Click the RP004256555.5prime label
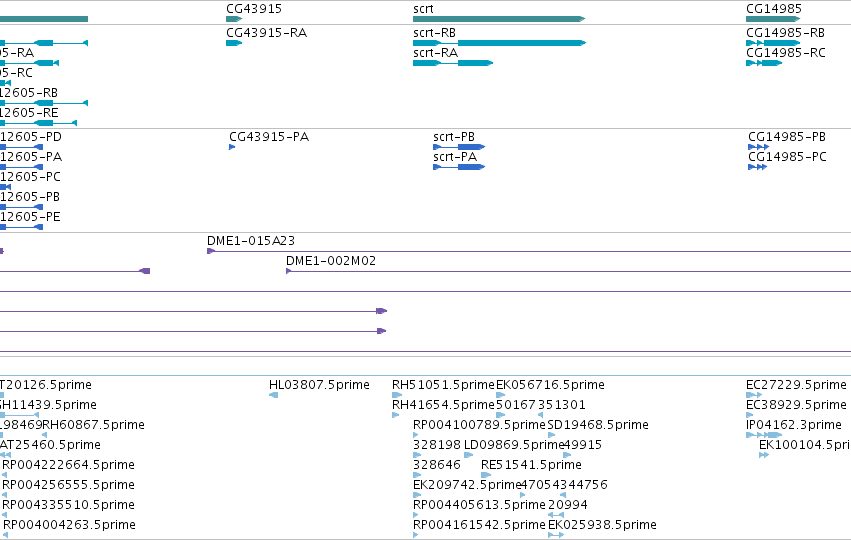Viewport: 851px width, 540px height. 68,485
